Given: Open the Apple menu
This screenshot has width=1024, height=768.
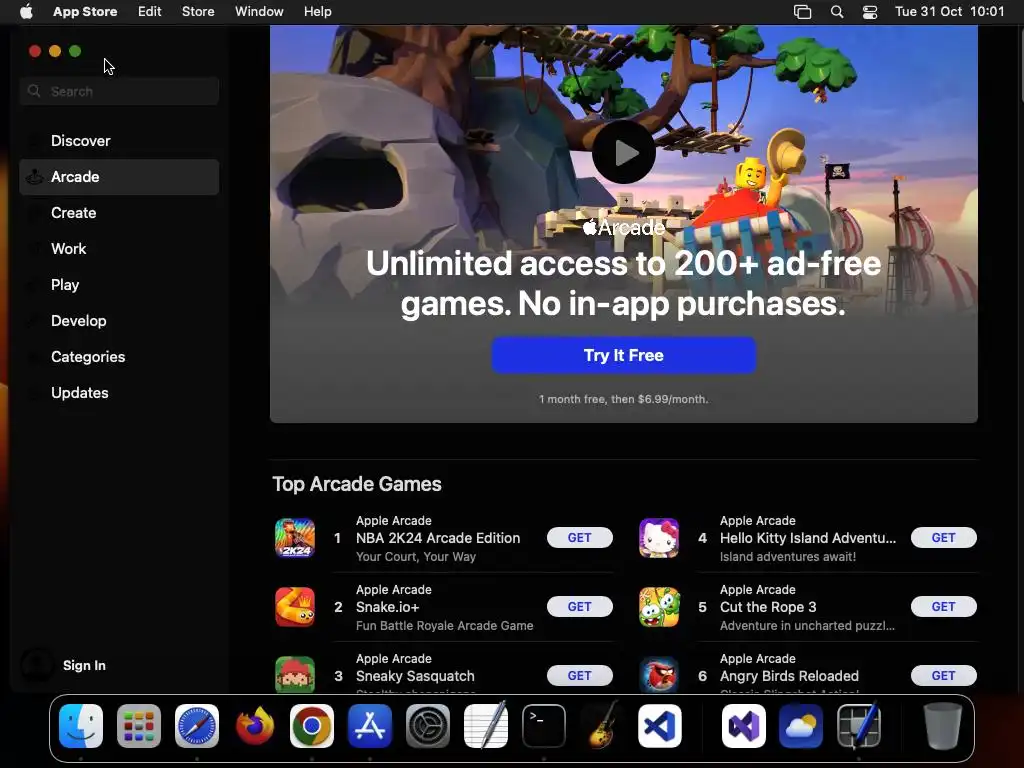Looking at the screenshot, I should 26,12.
